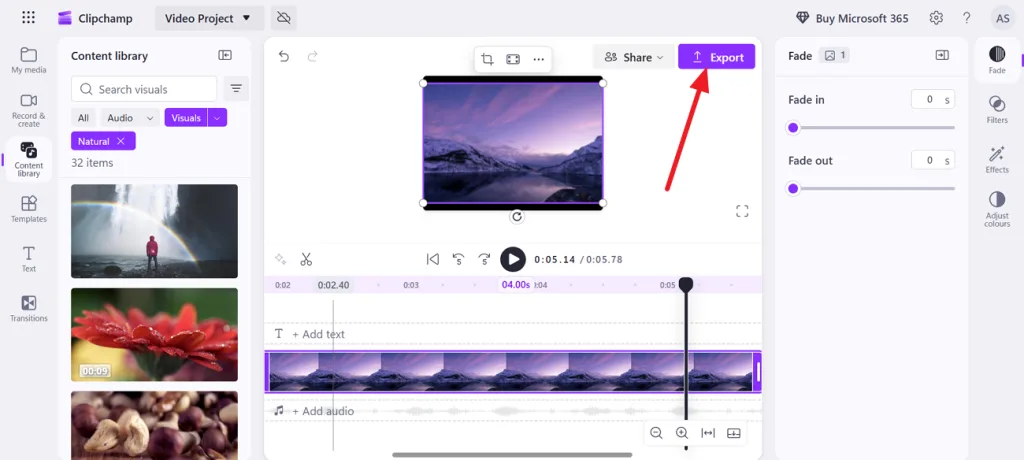Skip to the start of the video
Screen dimensions: 1024x460
432,259
